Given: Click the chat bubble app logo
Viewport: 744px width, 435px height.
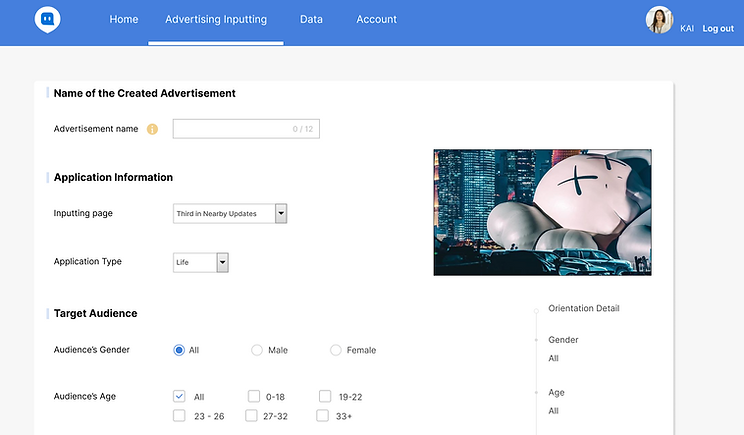Looking at the screenshot, I should click(47, 20).
